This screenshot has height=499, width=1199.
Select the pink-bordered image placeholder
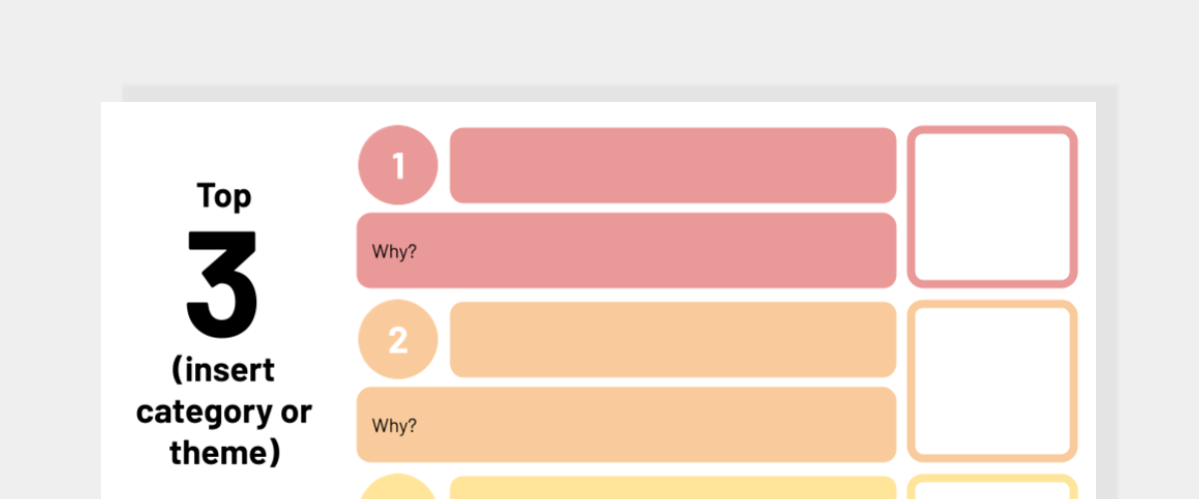(993, 207)
